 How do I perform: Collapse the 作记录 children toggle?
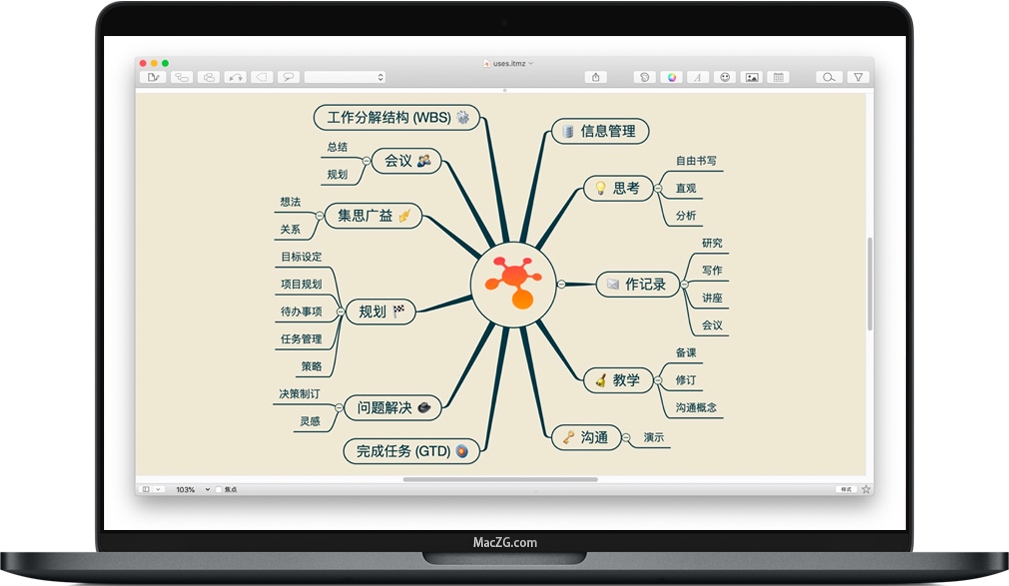tap(684, 284)
